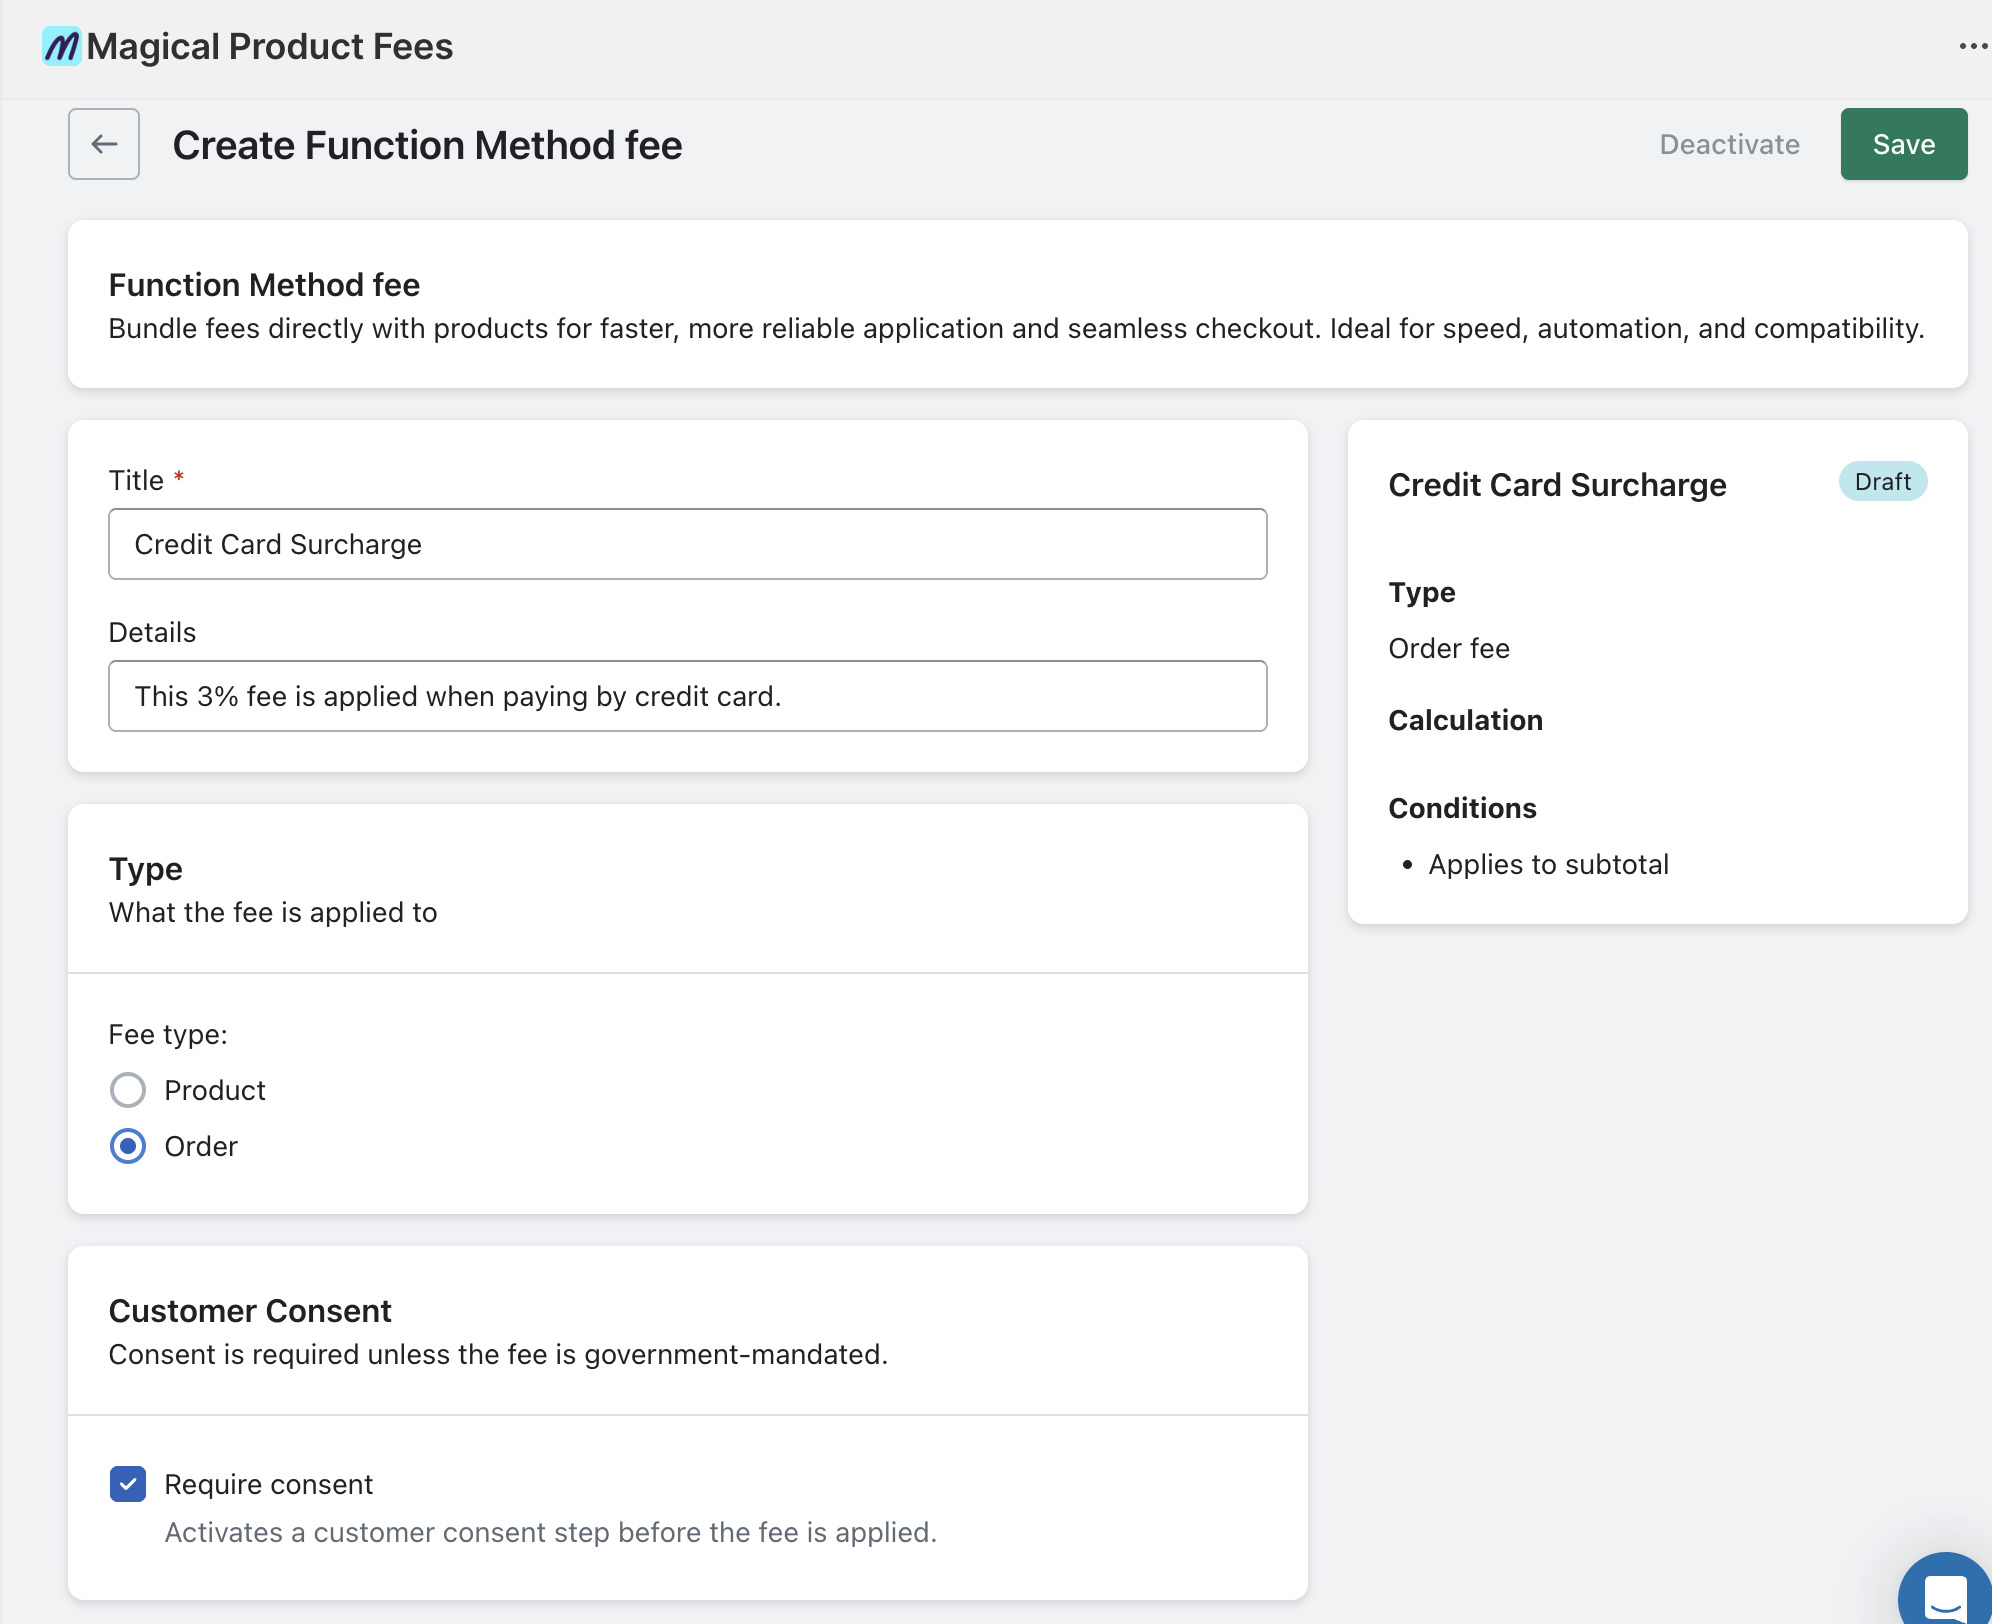Uncheck the Require consent checkbox
This screenshot has height=1624, width=1992.
(x=128, y=1484)
